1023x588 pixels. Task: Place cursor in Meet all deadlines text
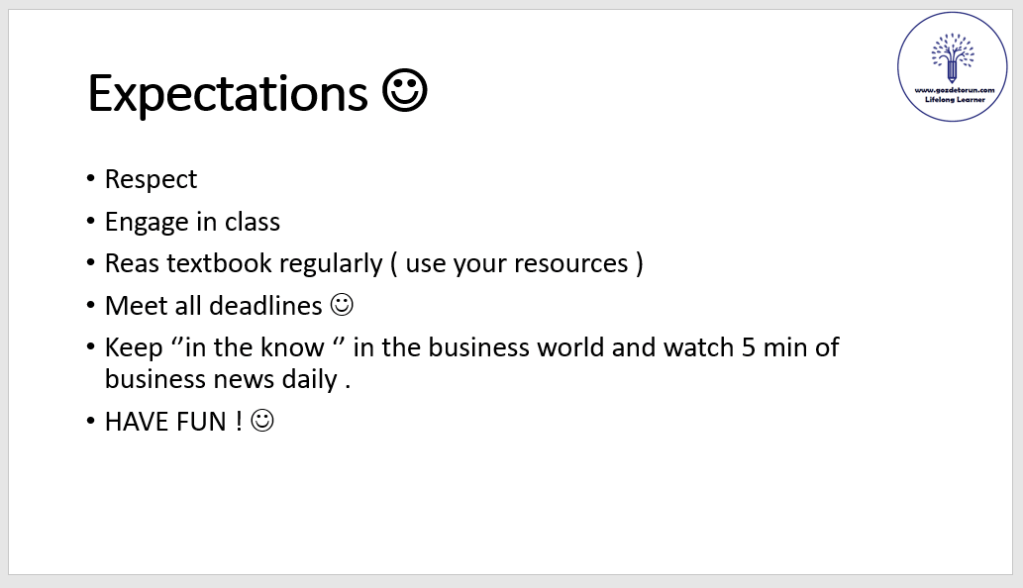(x=213, y=305)
